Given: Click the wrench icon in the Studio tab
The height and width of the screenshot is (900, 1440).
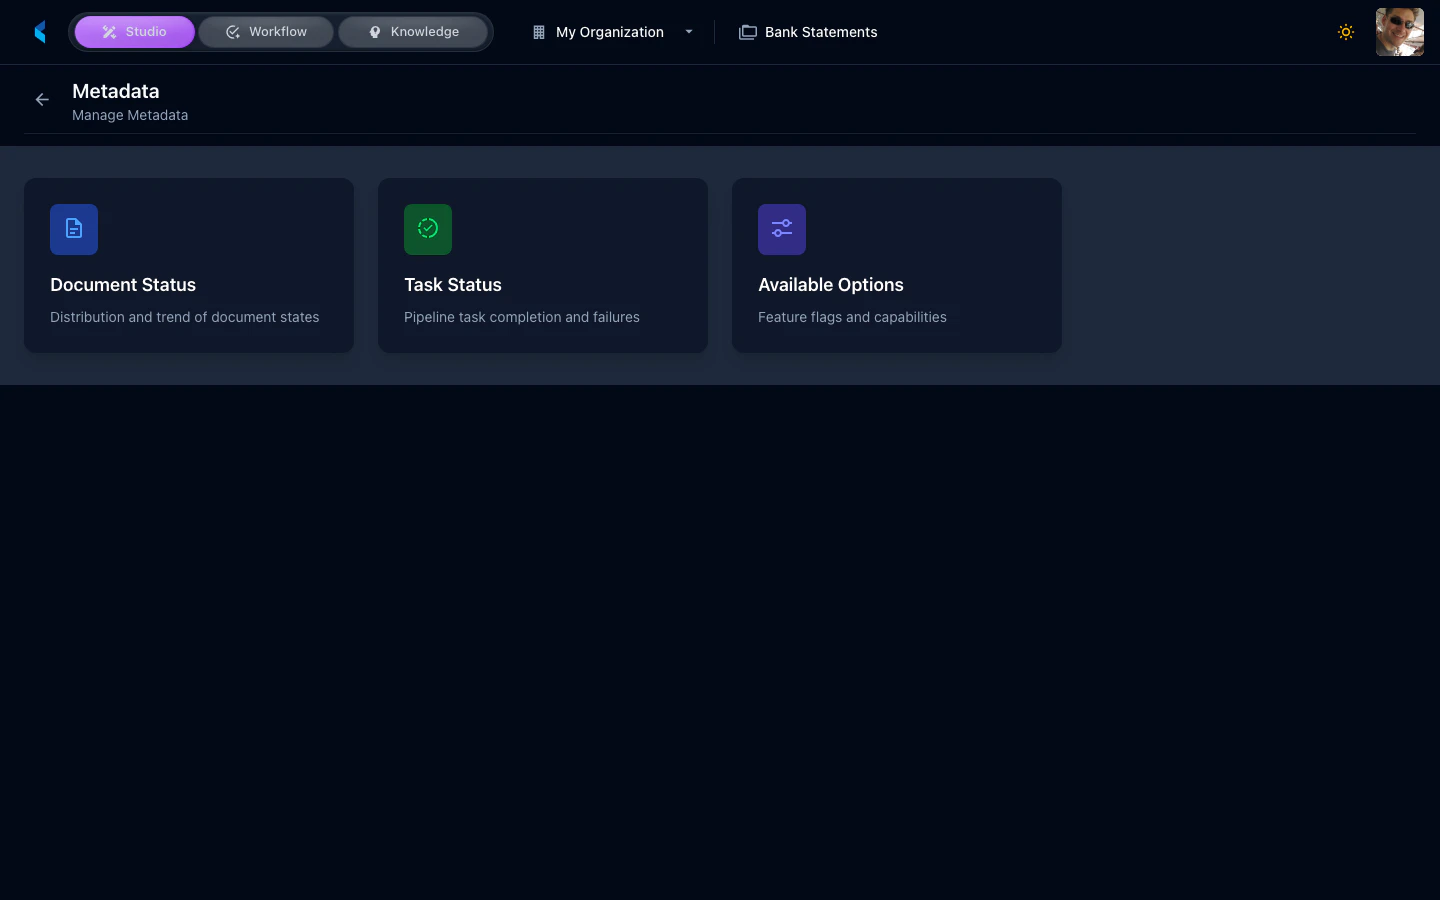Looking at the screenshot, I should tap(110, 31).
